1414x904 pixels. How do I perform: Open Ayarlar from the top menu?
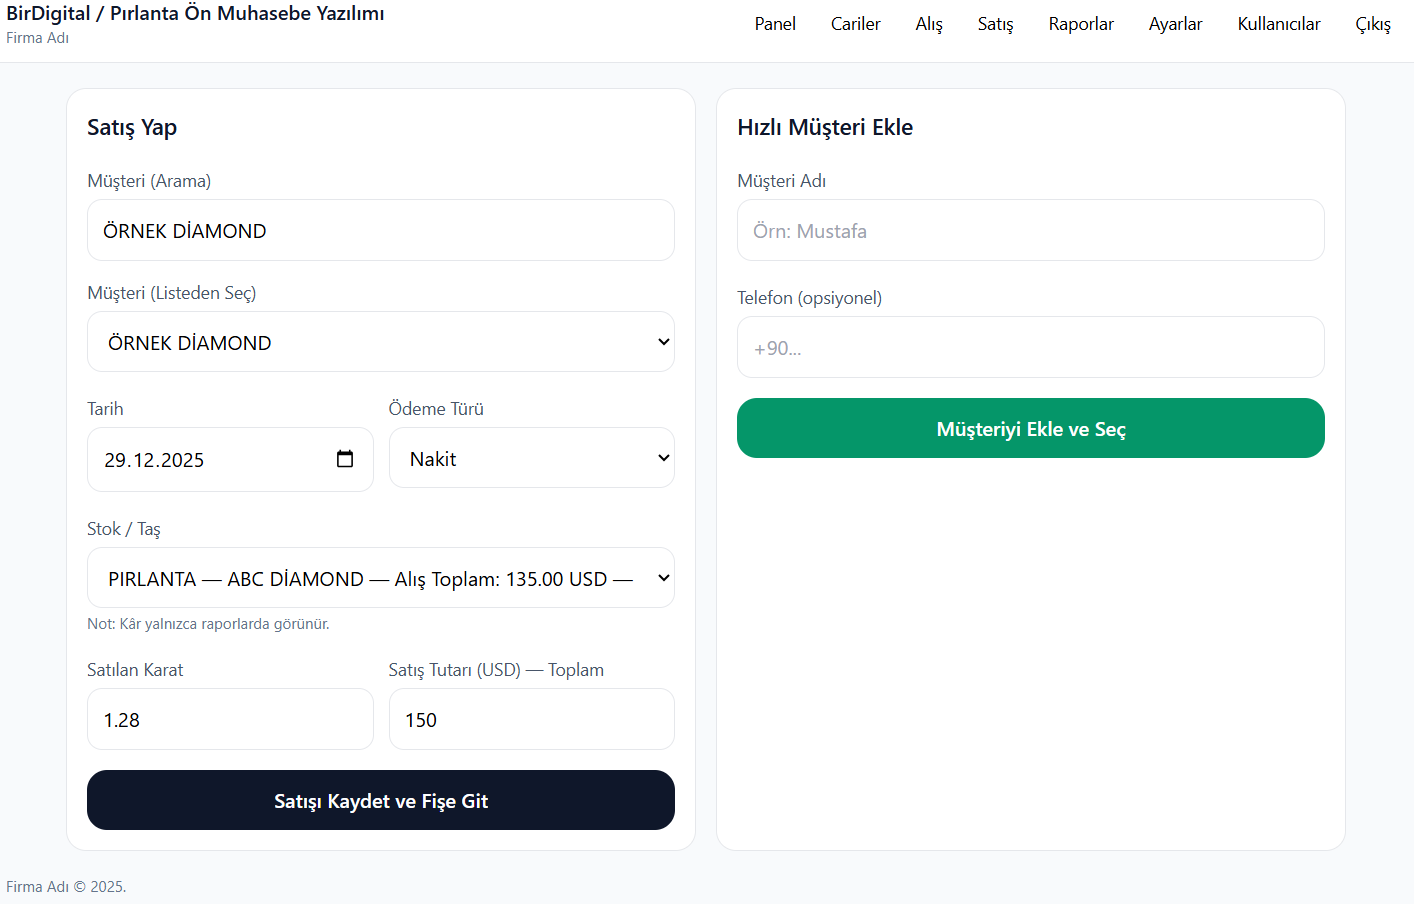tap(1175, 24)
